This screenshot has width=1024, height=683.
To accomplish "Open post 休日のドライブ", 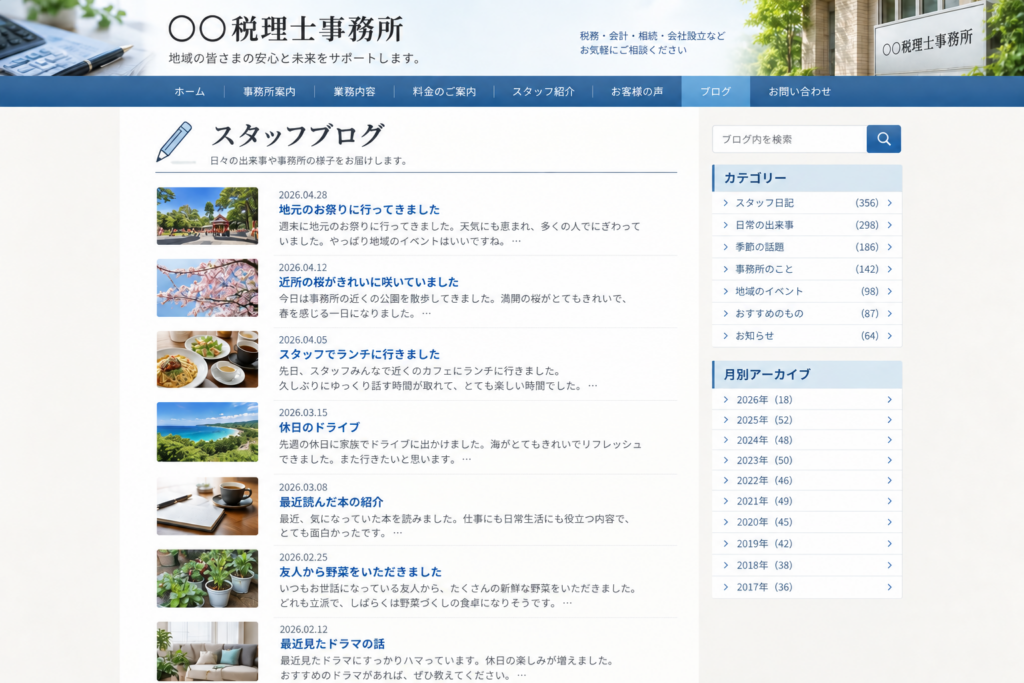I will point(319,428).
